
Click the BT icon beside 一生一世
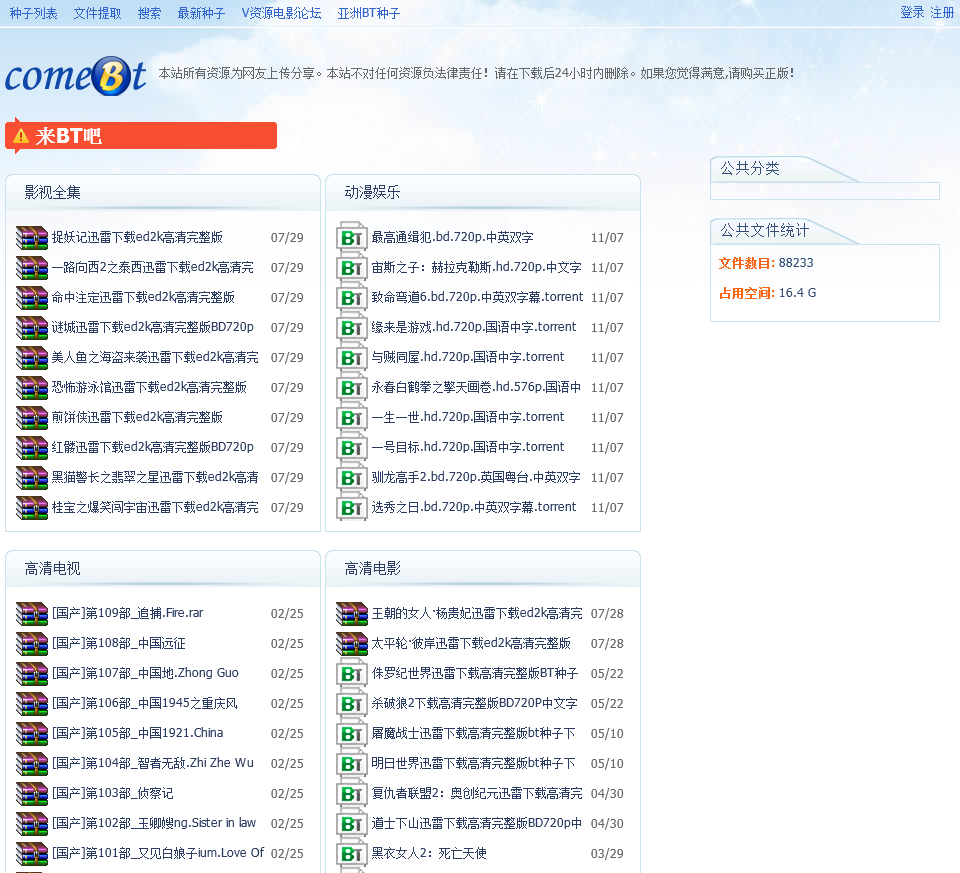351,418
